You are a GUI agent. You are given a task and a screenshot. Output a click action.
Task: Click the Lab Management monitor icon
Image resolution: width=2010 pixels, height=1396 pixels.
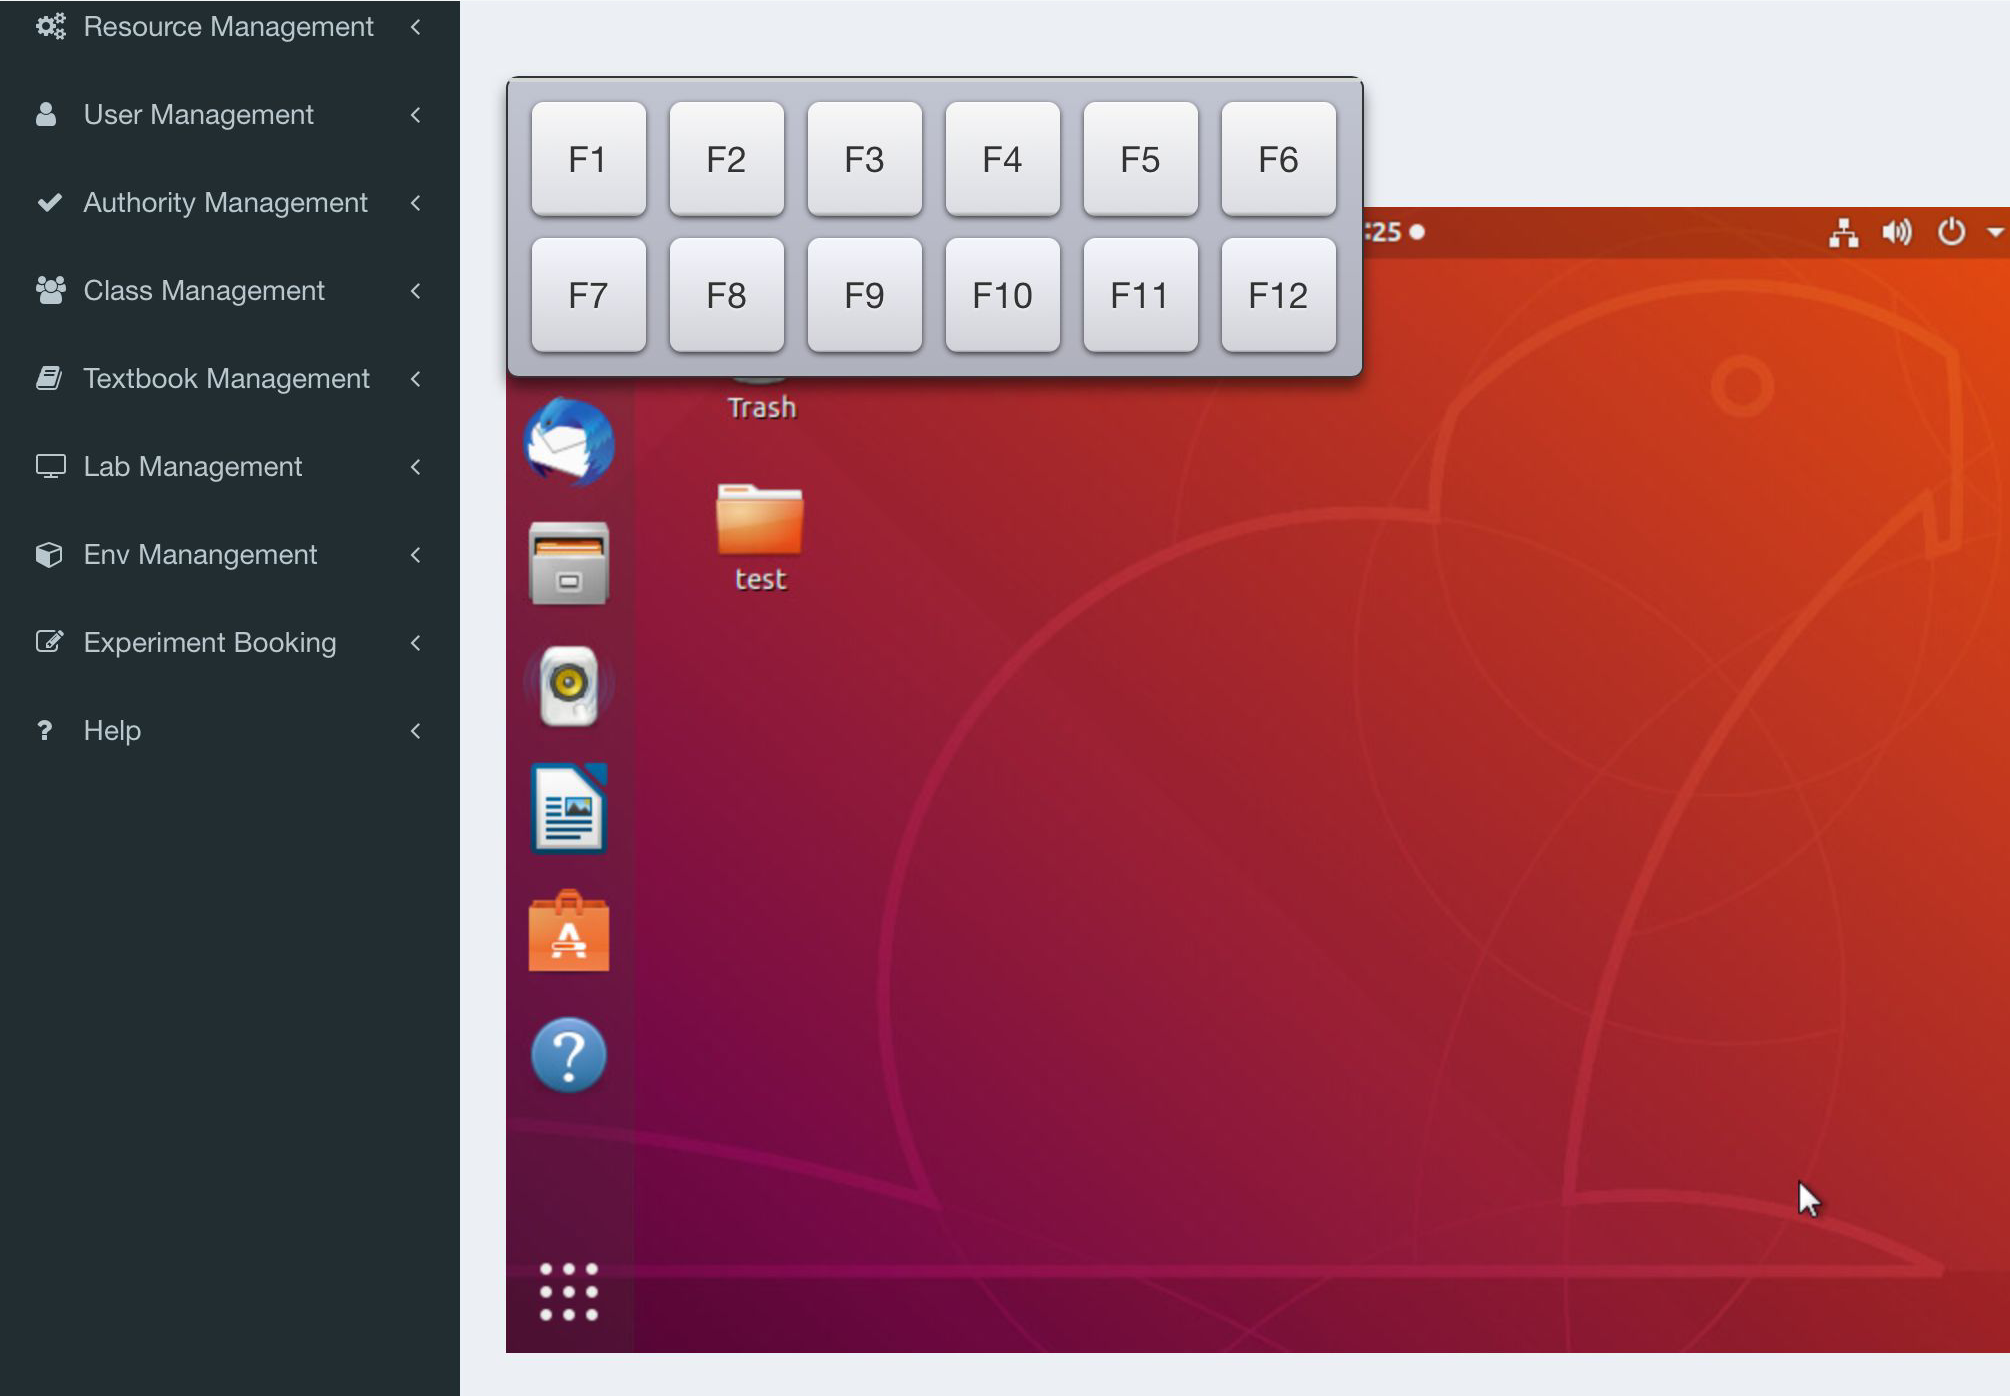click(50, 466)
